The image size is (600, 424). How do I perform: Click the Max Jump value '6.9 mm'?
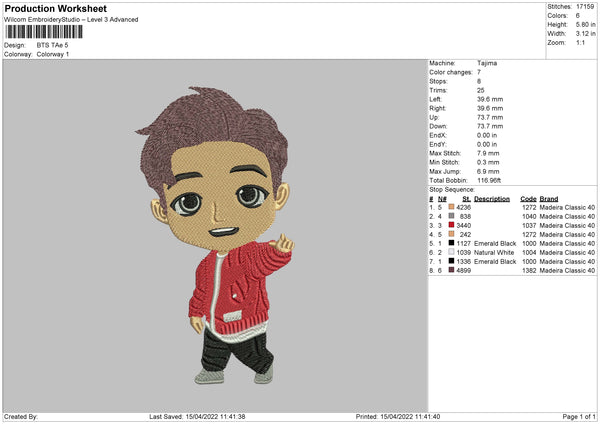pos(488,171)
